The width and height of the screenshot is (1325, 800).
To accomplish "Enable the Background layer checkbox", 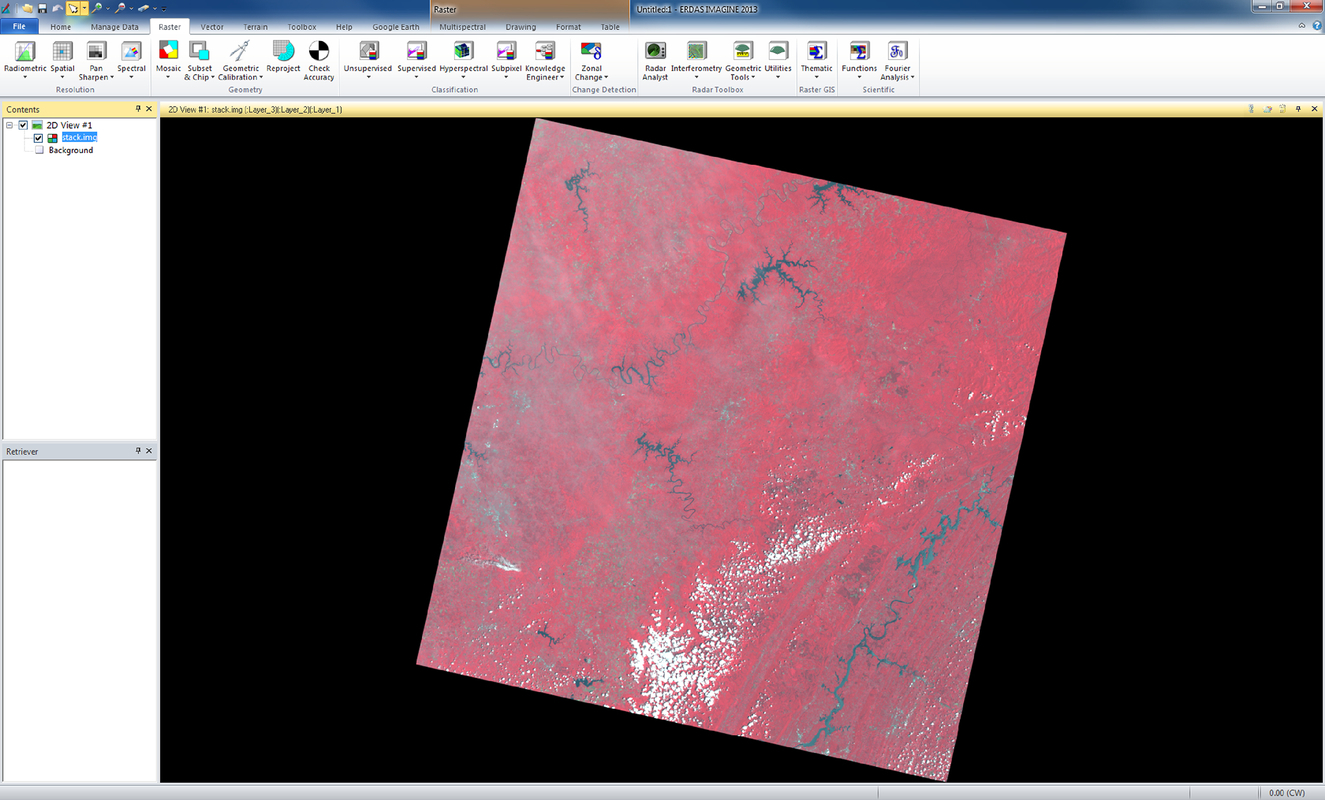I will point(37,150).
